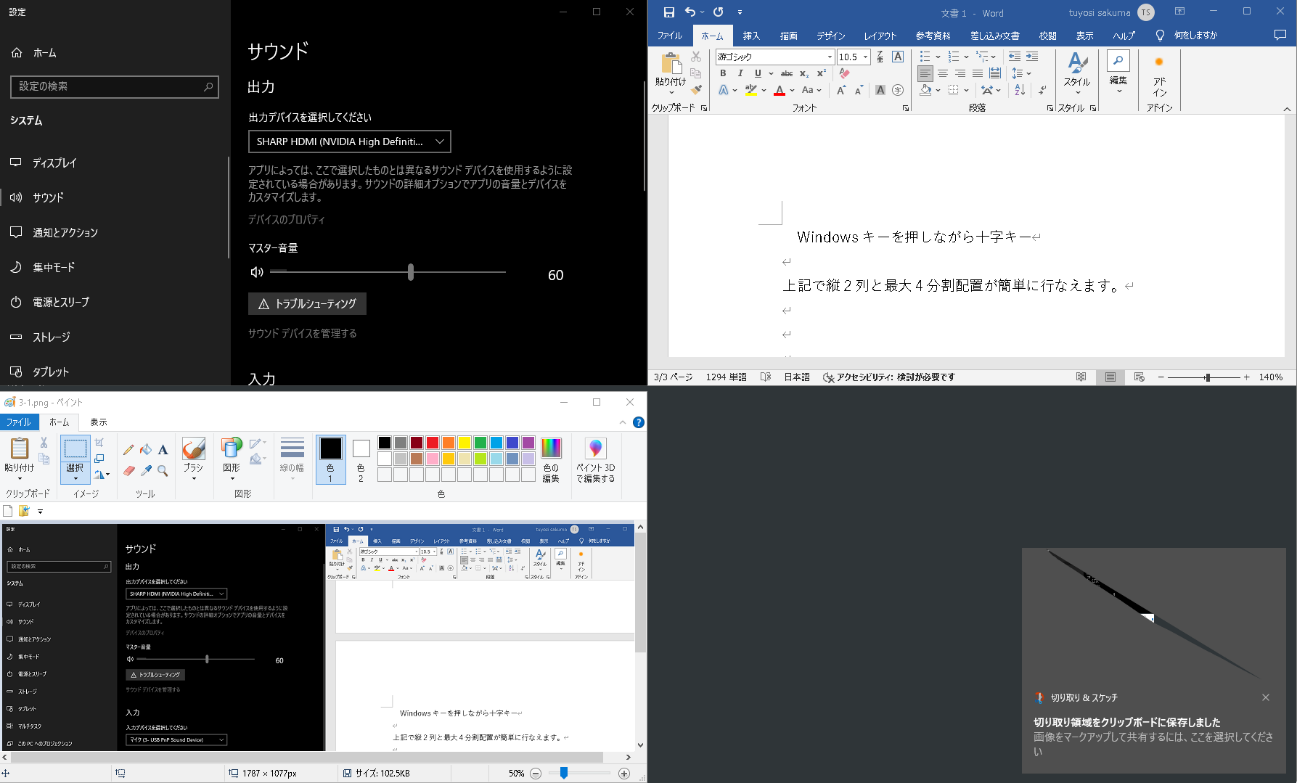Toggle Italic formatting in Word
Screen dimensions: 1297x783
[740, 73]
